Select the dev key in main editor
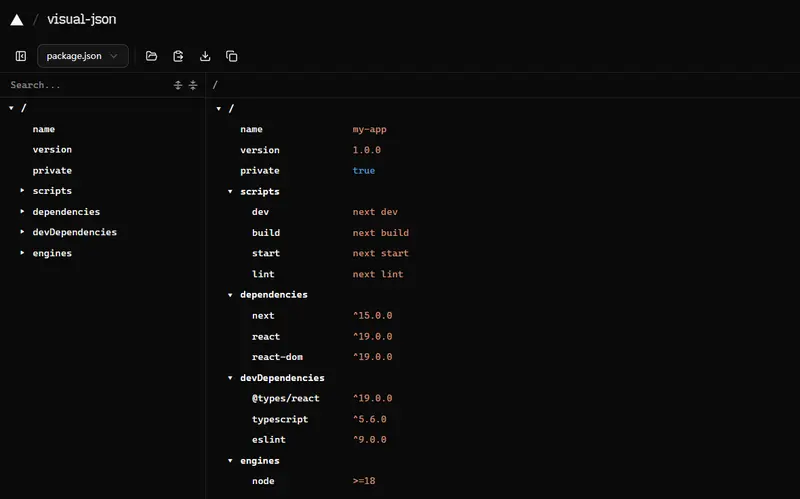 260,212
